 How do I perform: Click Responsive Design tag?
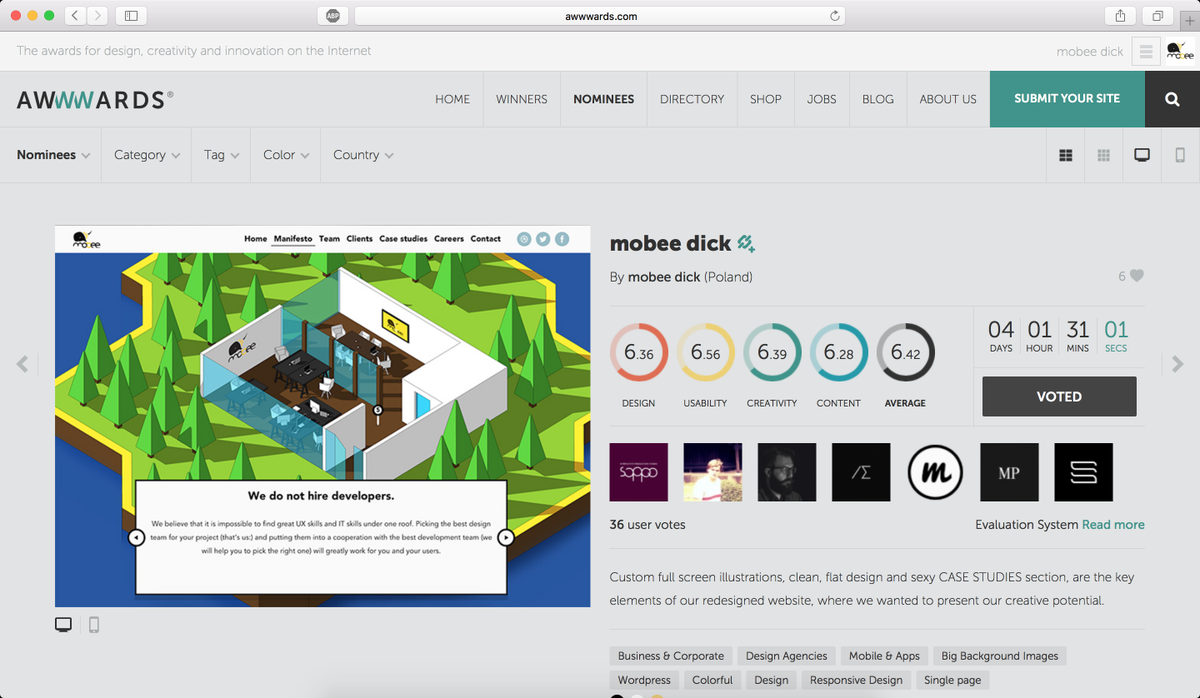[x=856, y=680]
